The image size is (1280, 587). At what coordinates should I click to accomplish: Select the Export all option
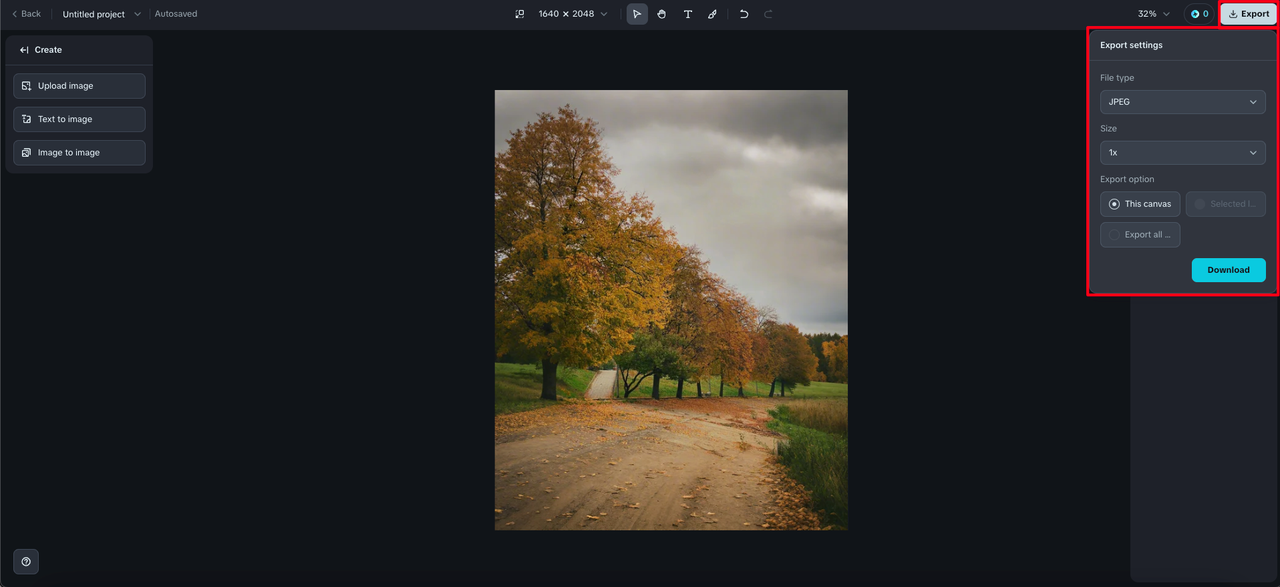(x=1140, y=235)
